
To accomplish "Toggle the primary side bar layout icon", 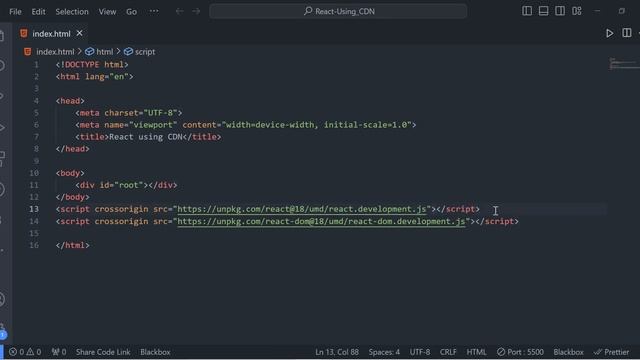I will (527, 11).
